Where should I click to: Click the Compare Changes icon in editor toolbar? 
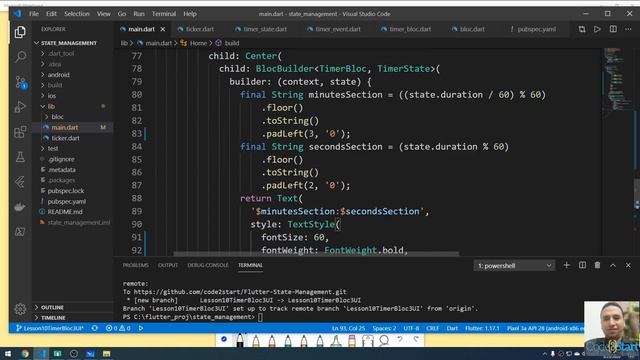point(582,29)
